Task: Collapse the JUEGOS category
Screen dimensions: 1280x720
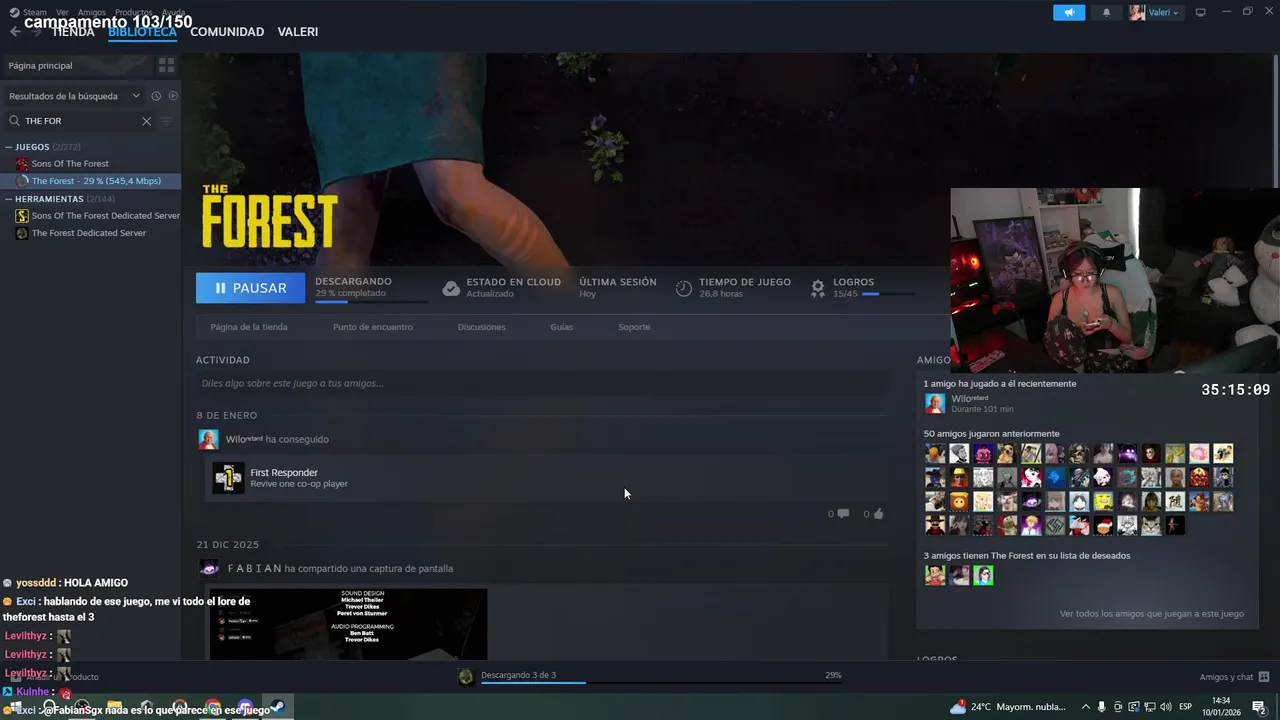Action: point(9,147)
